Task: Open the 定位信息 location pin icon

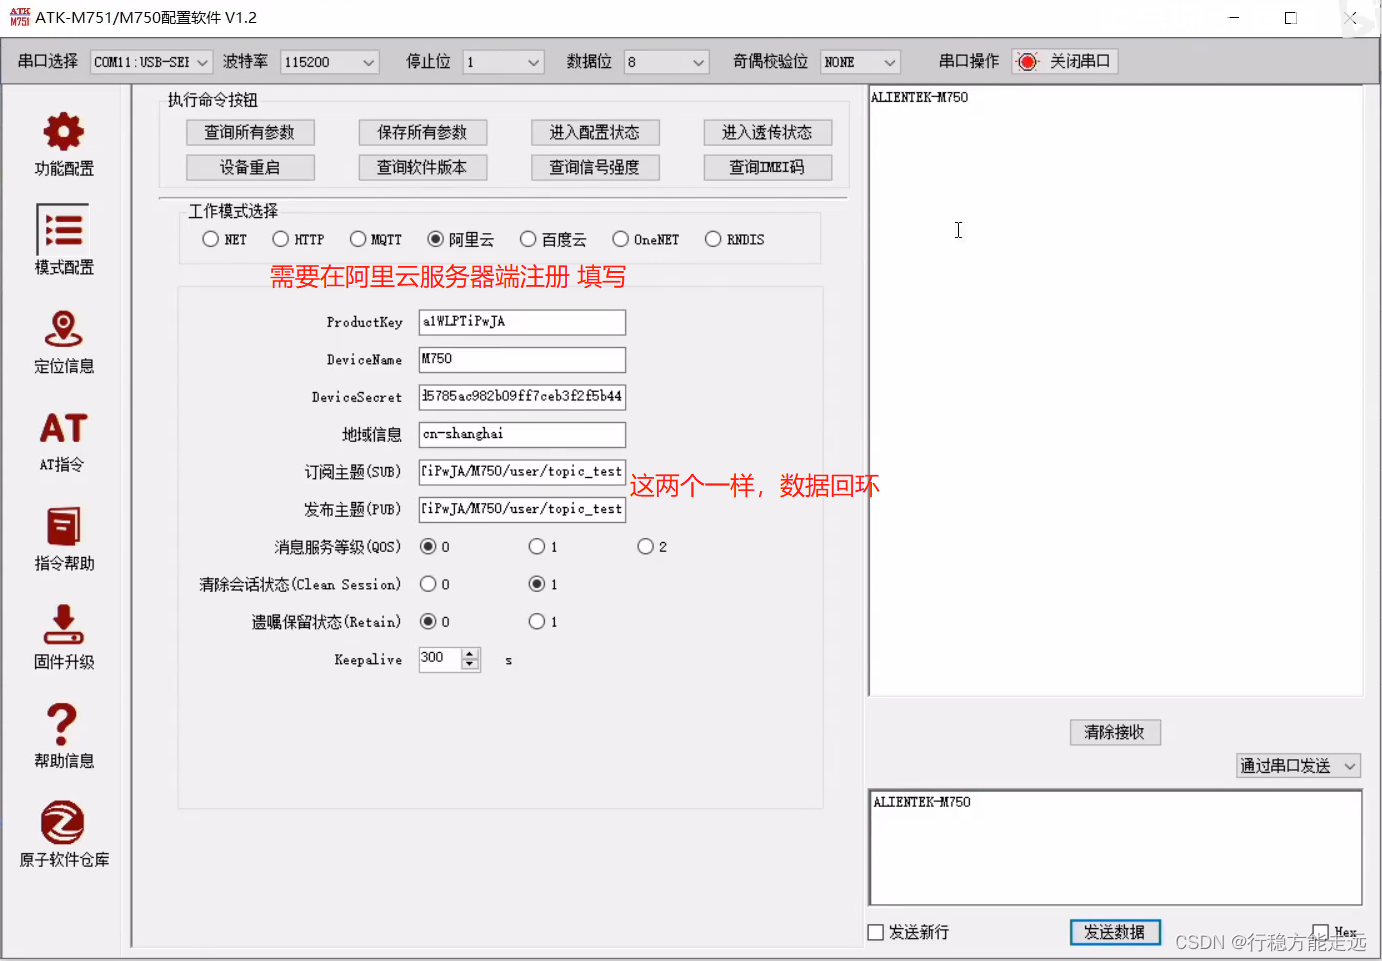Action: (x=63, y=329)
